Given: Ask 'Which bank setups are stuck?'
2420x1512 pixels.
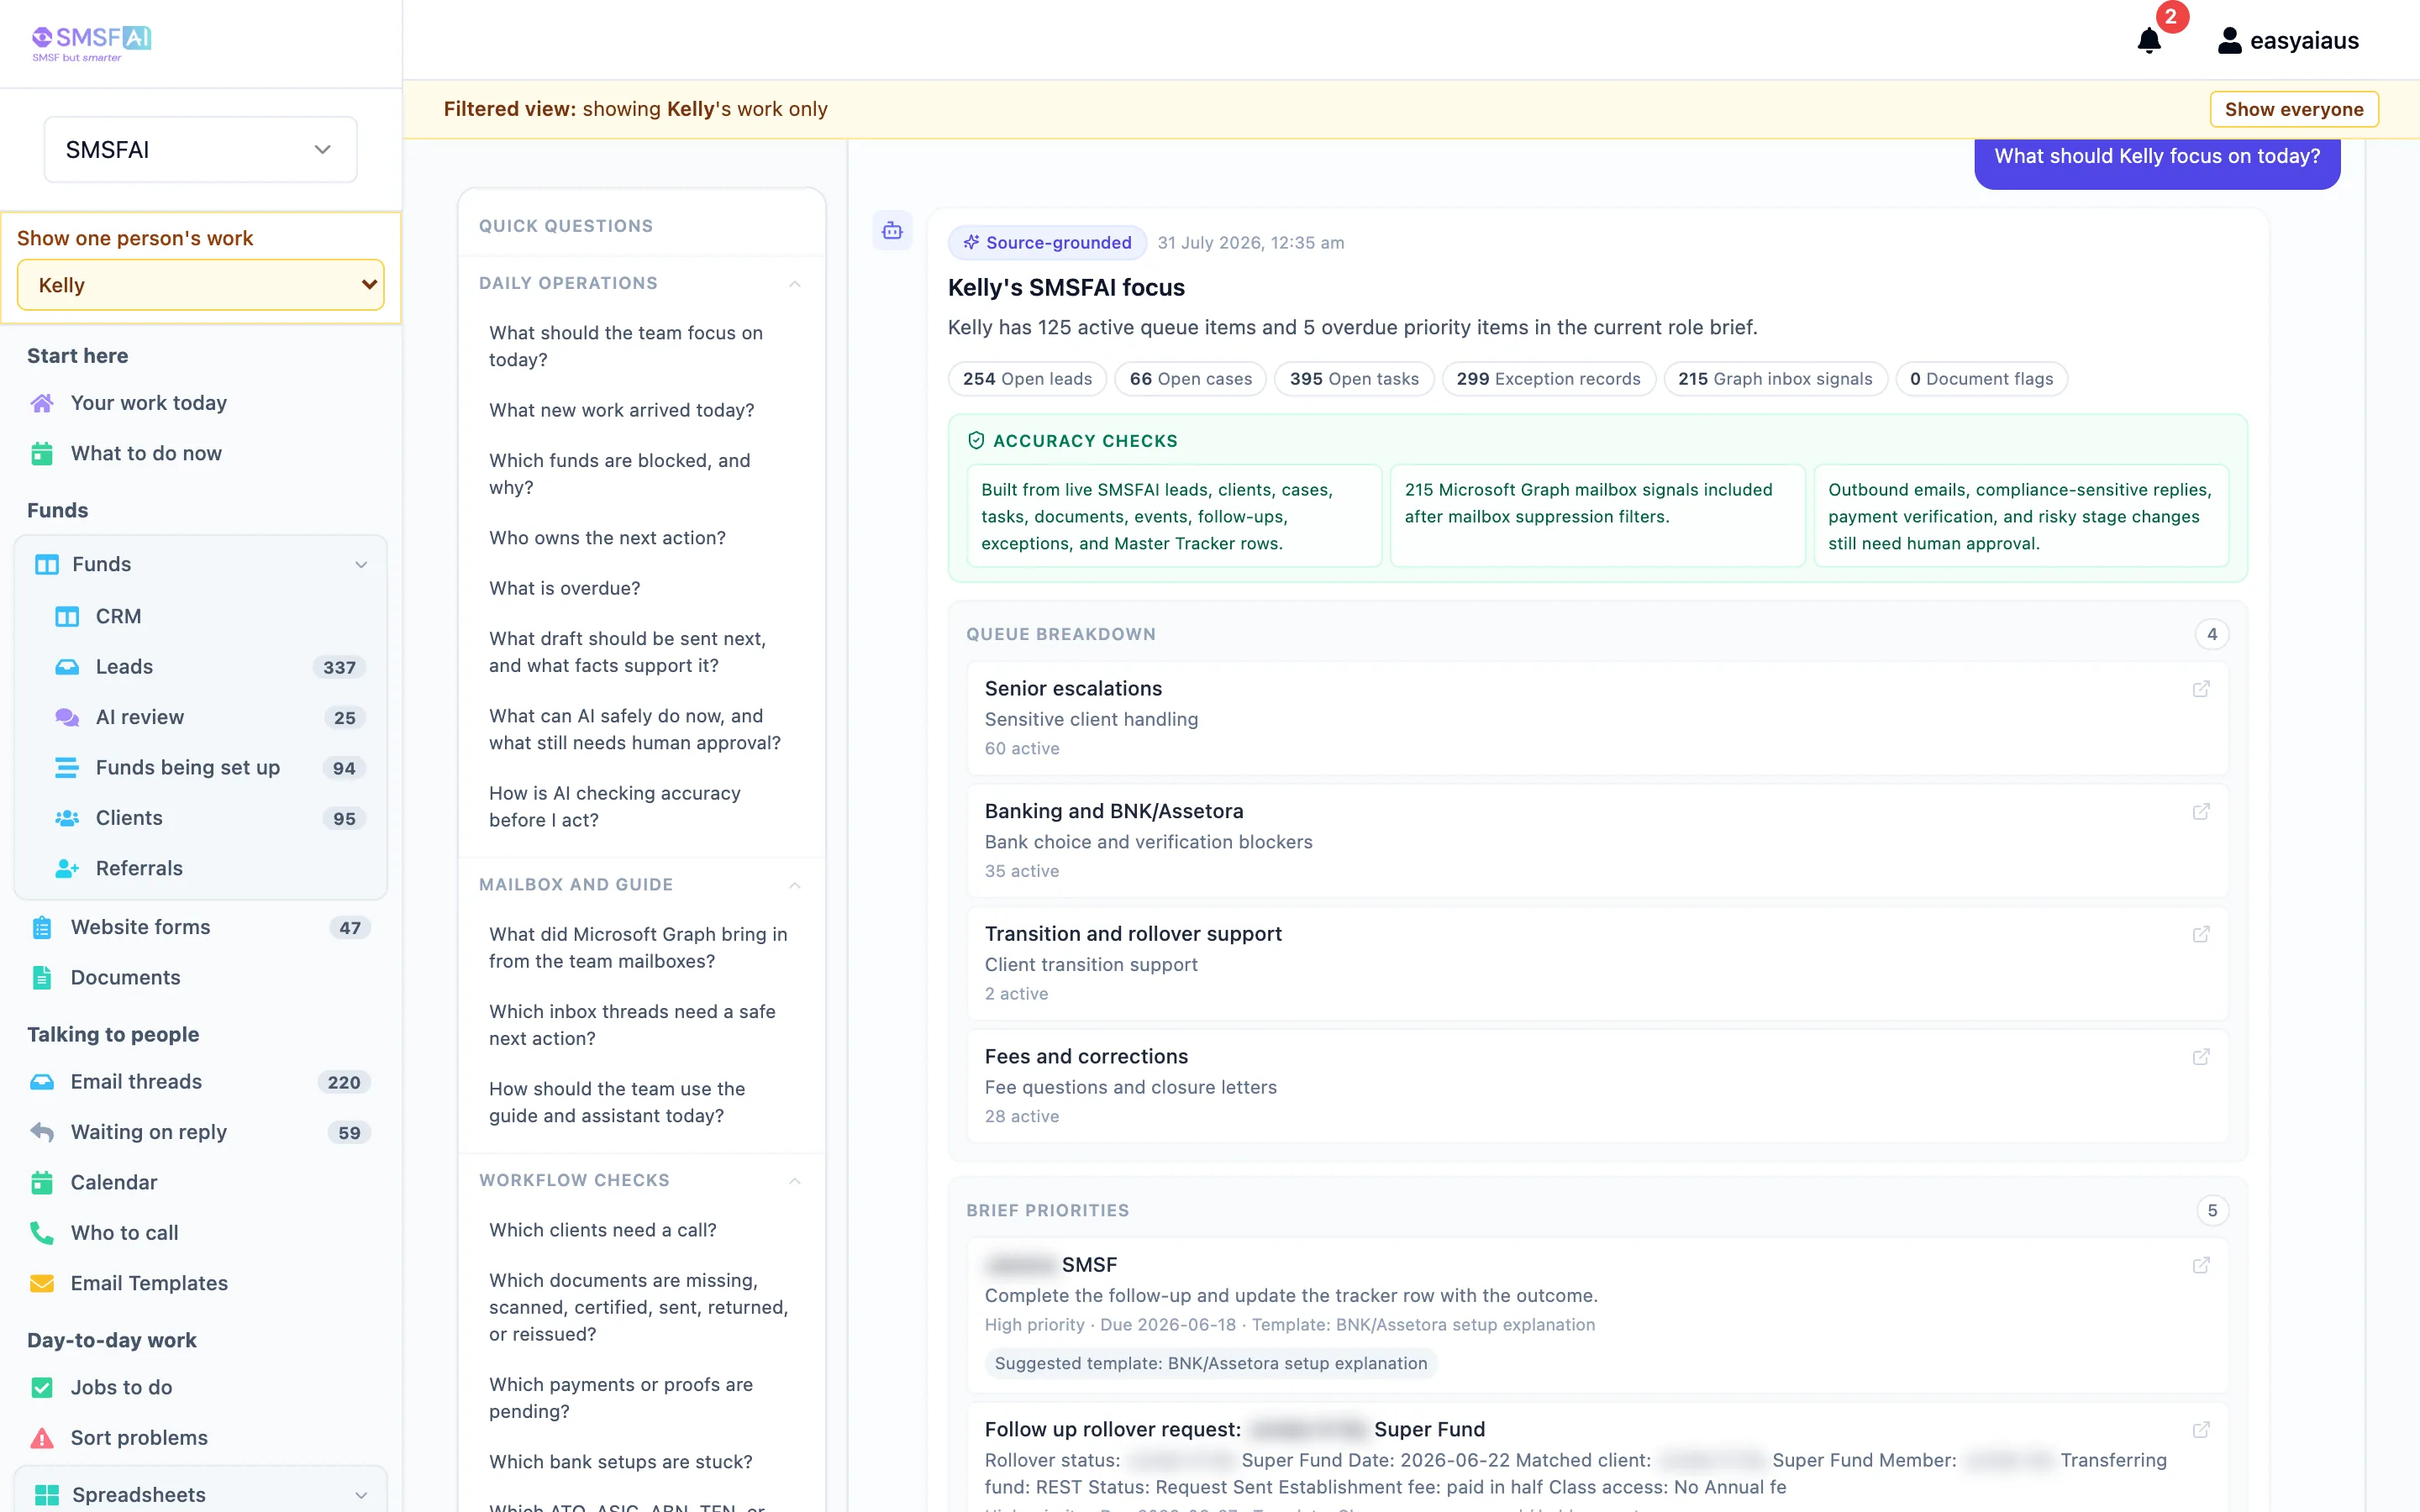Looking at the screenshot, I should click(x=620, y=1462).
